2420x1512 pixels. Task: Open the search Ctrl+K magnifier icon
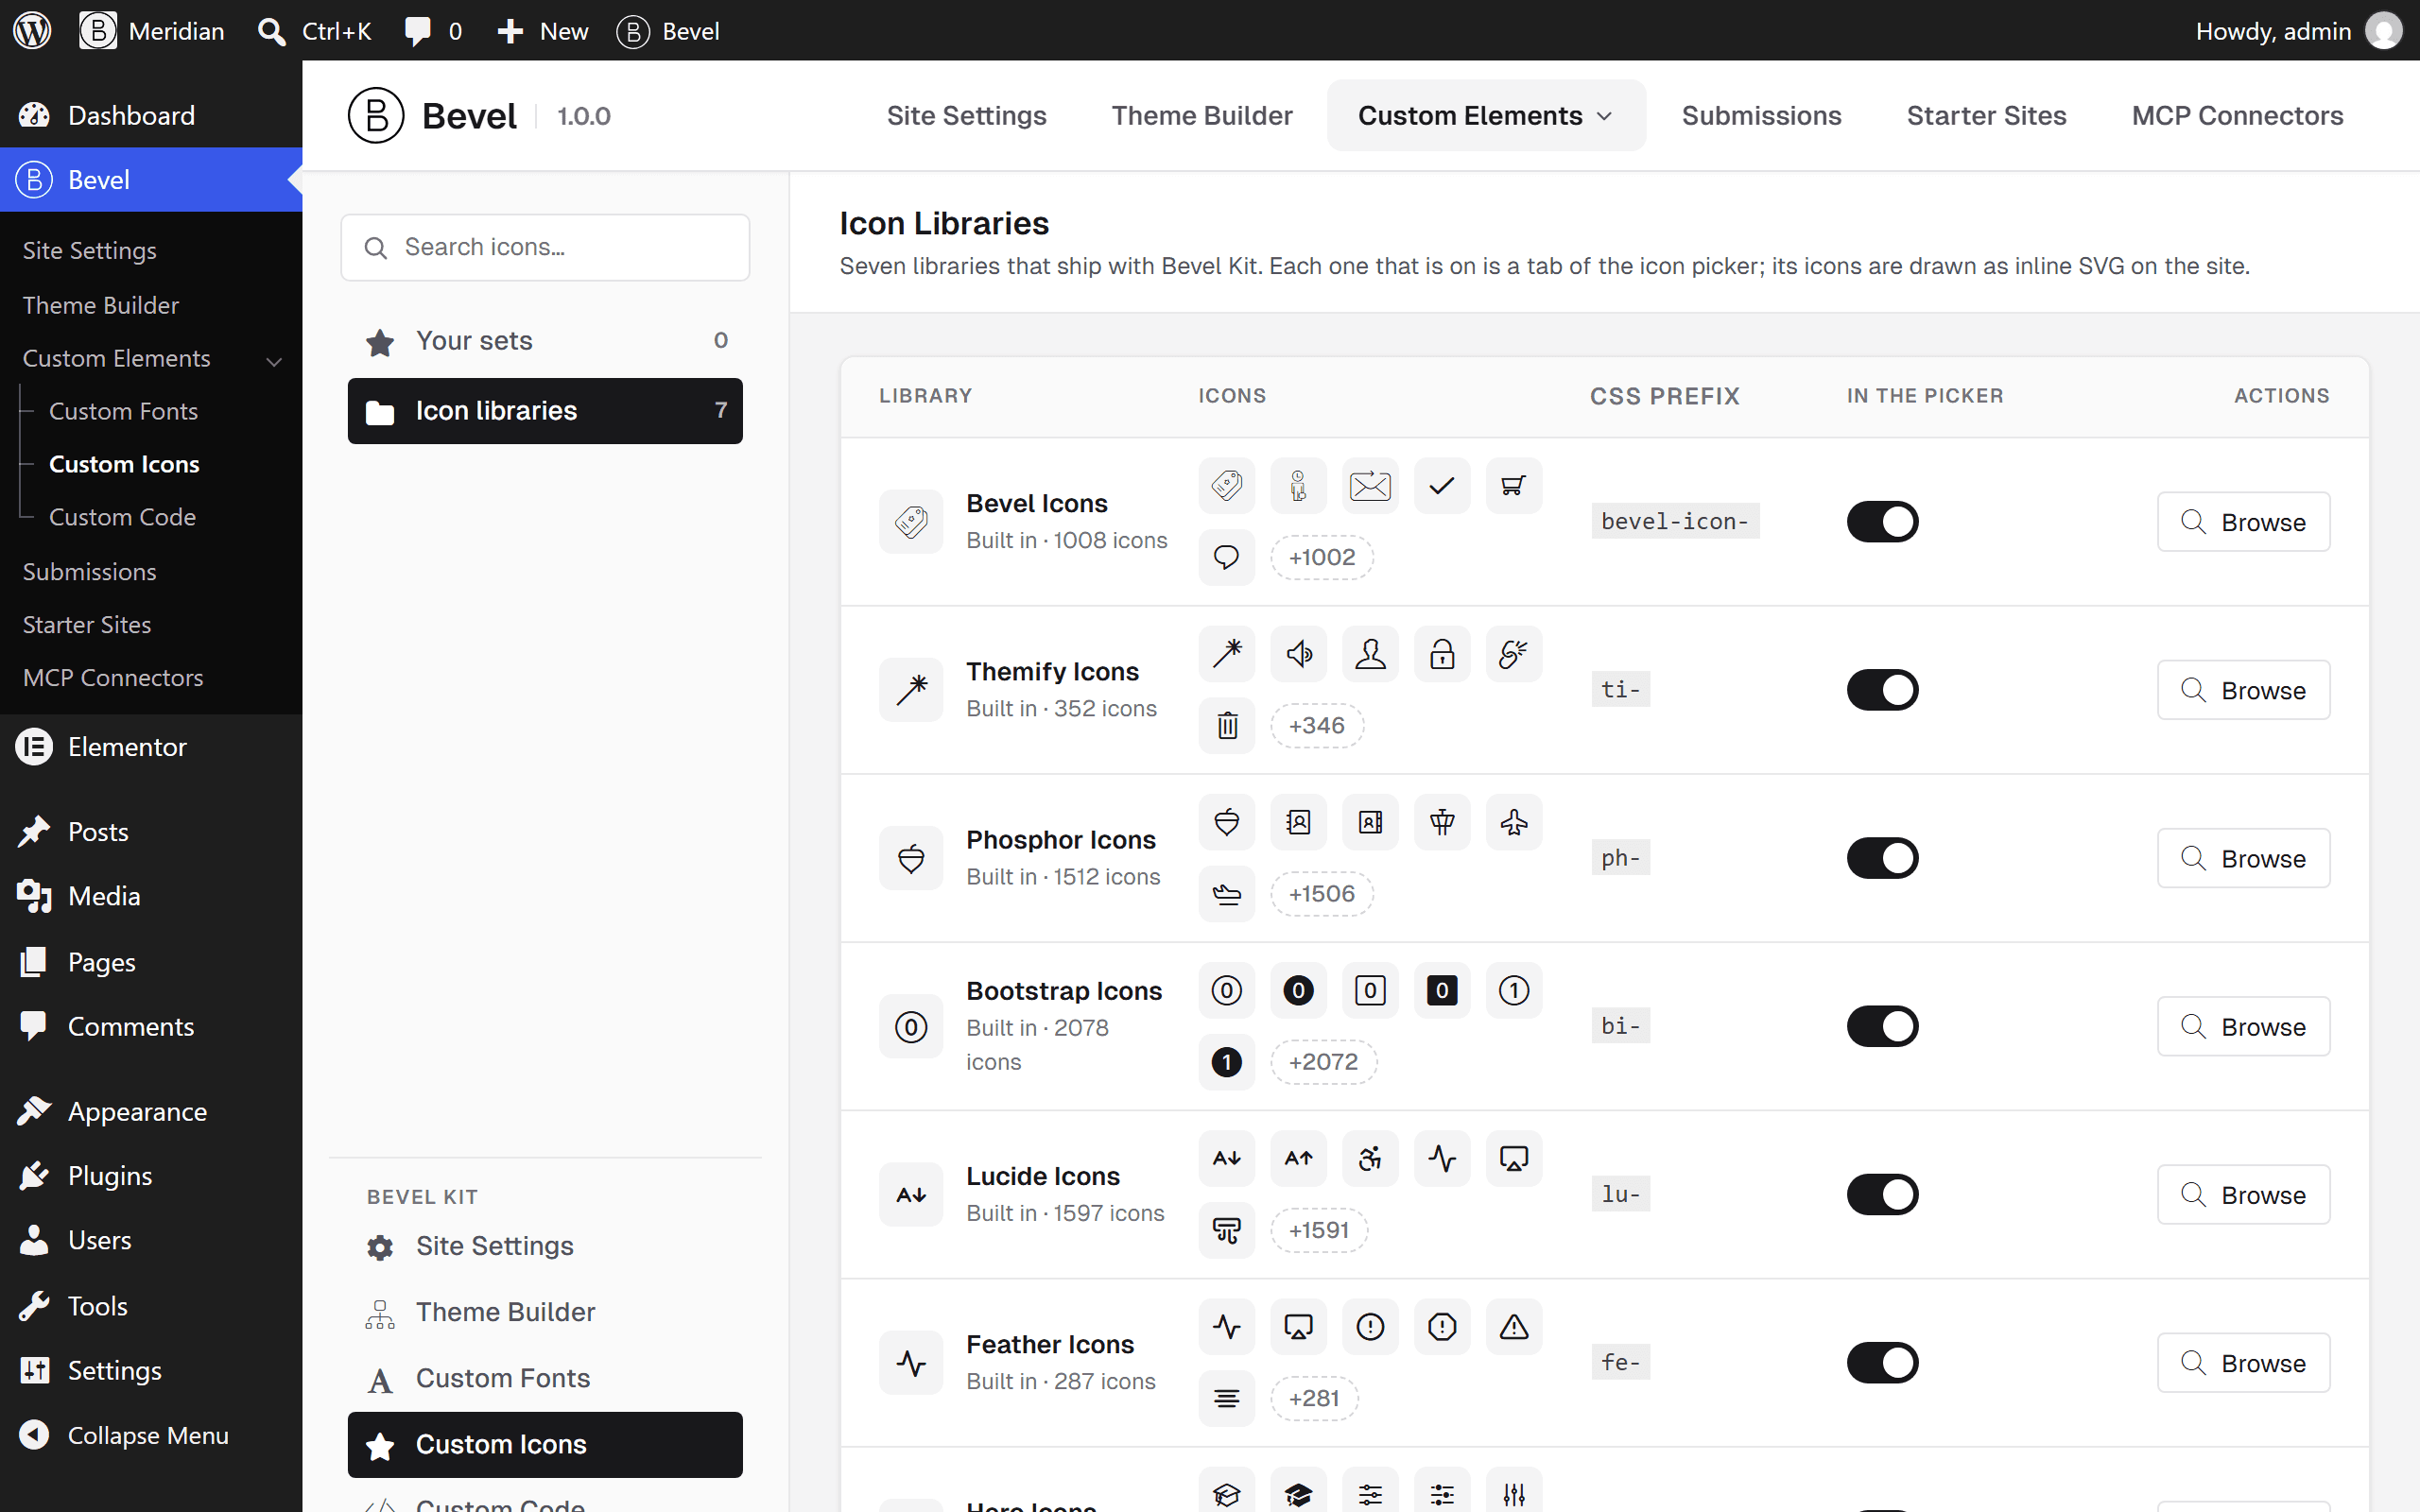(x=271, y=31)
